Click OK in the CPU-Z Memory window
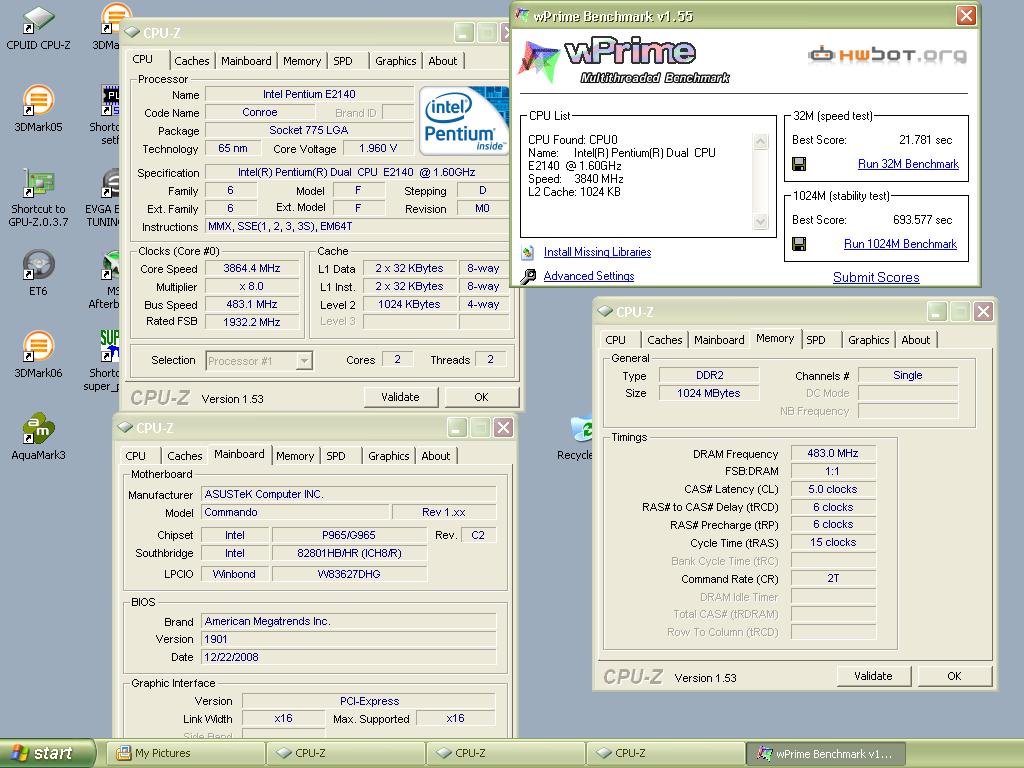This screenshot has width=1024, height=768. click(x=954, y=676)
